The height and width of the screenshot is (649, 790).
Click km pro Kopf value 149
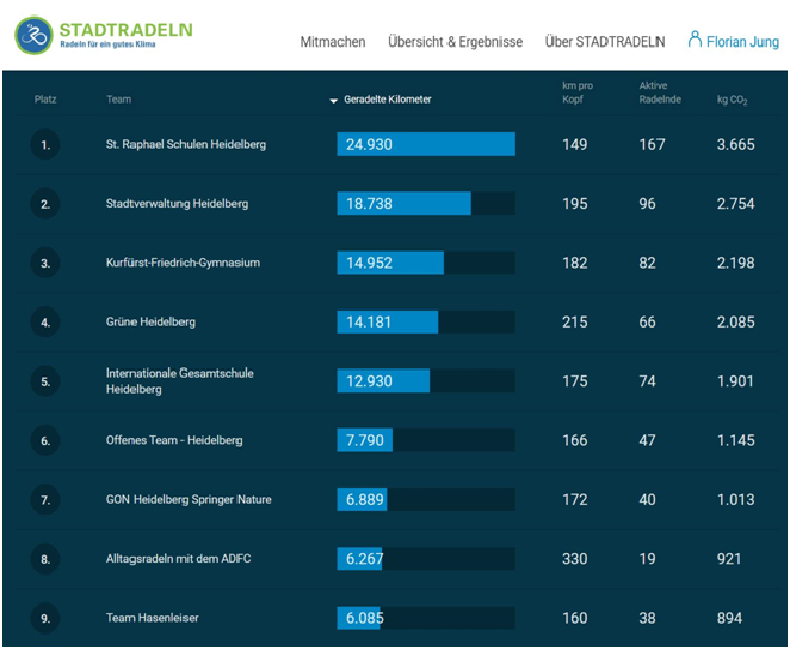click(x=574, y=145)
